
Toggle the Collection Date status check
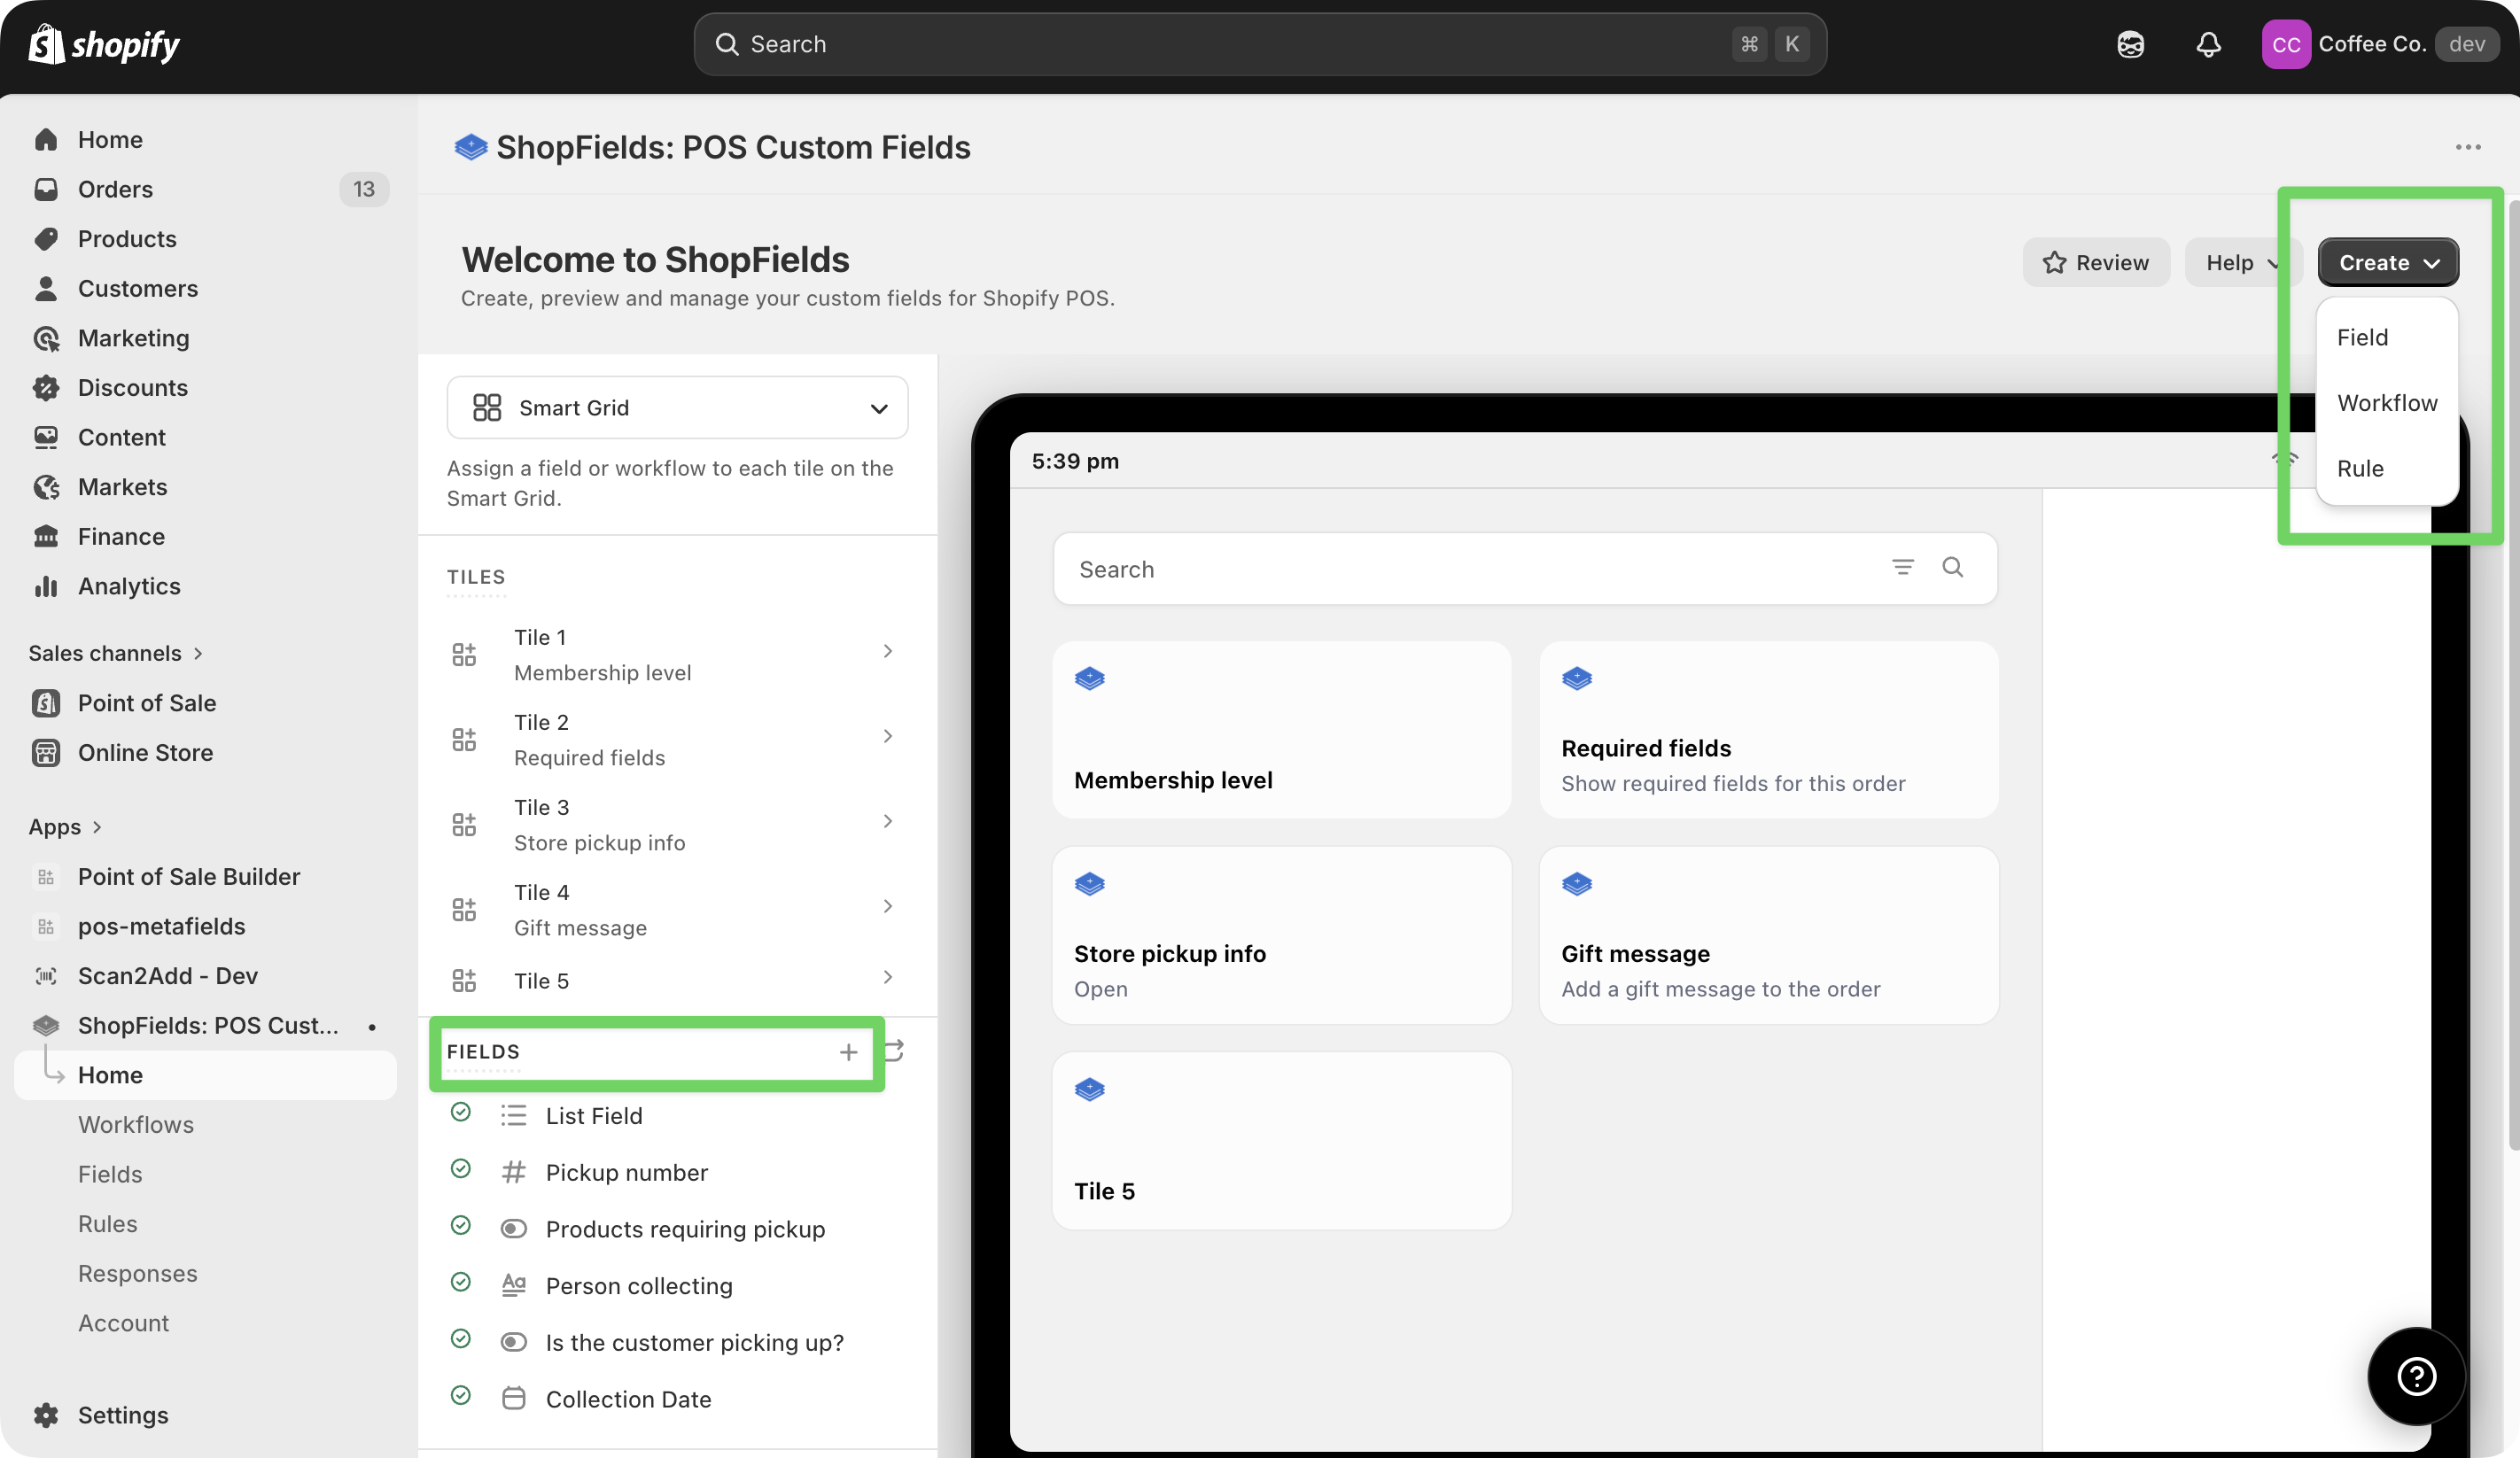(x=461, y=1395)
